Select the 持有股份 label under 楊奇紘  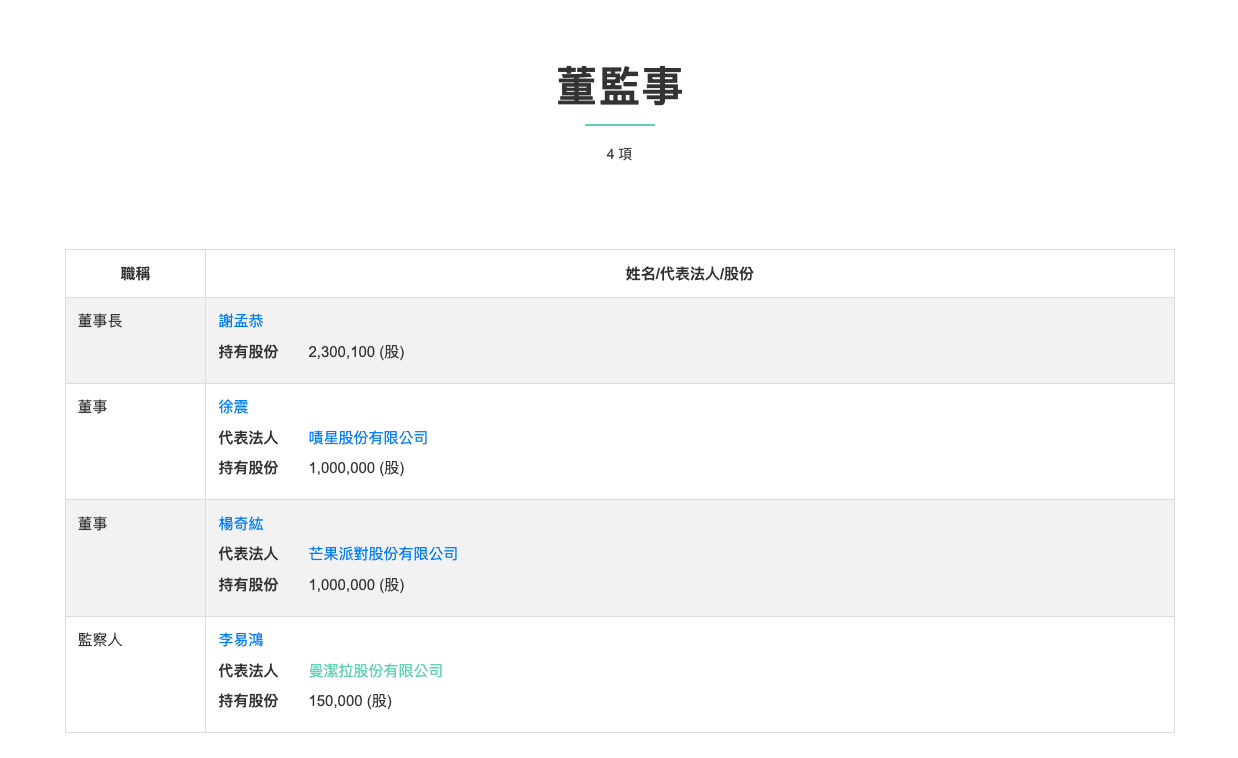249,585
